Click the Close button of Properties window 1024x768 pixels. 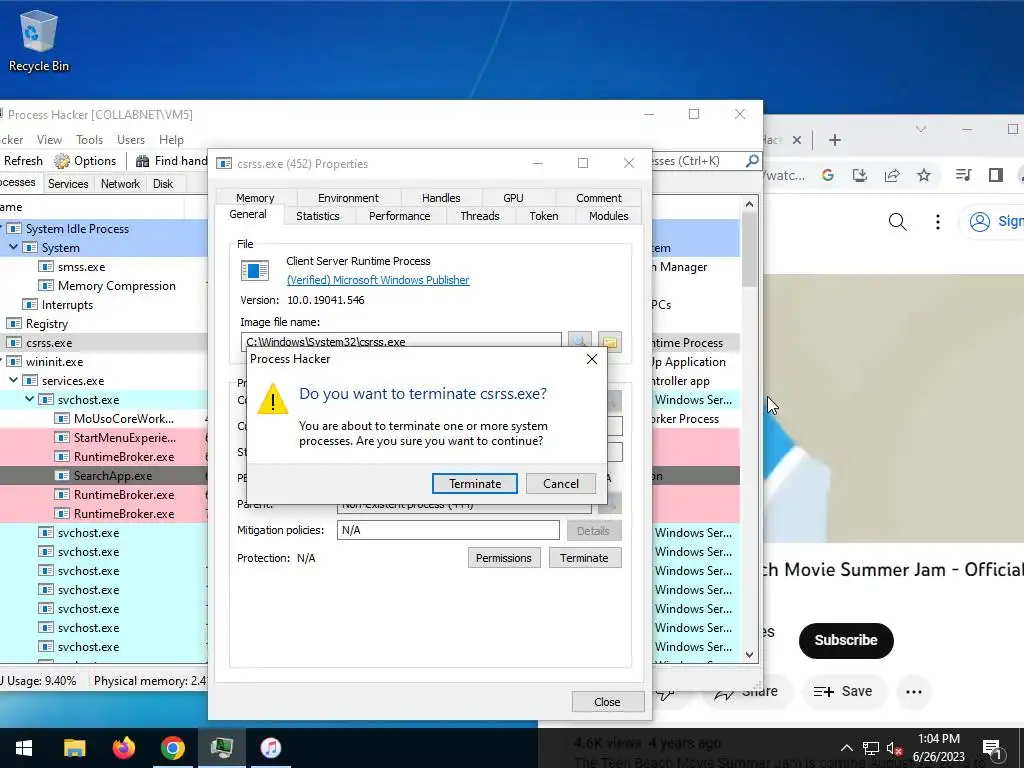[x=607, y=702]
